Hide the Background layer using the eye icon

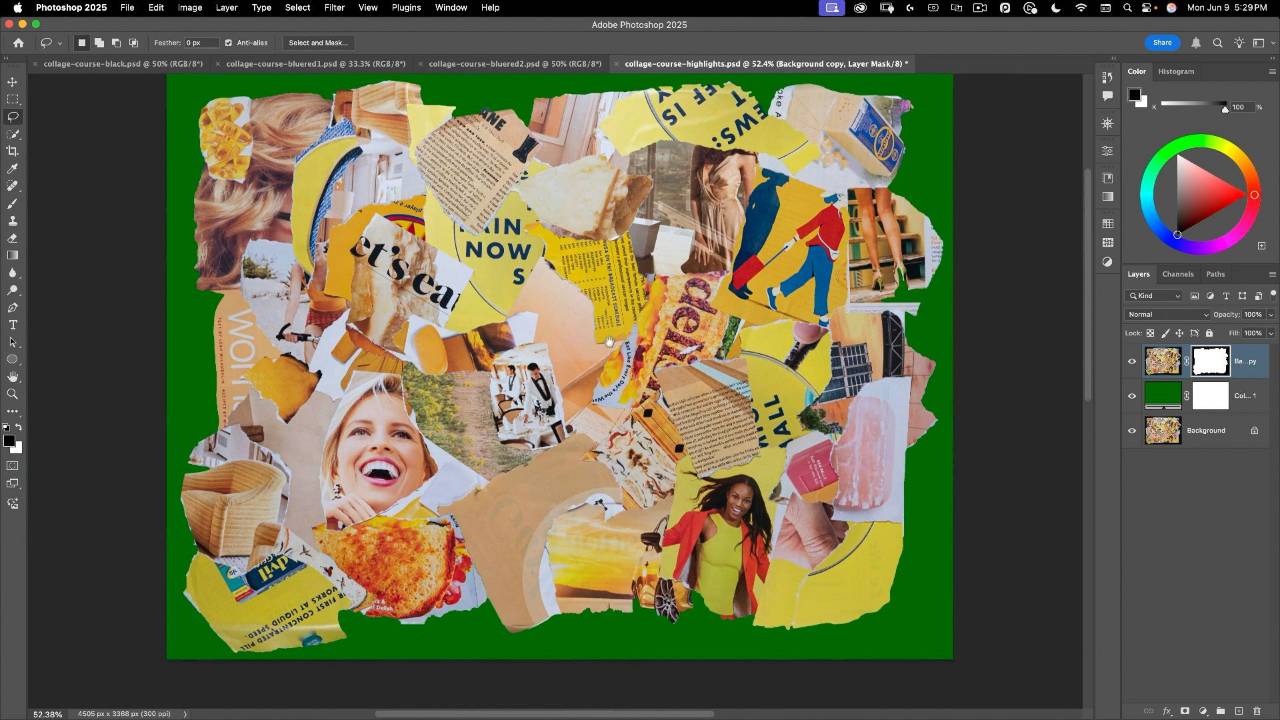[1132, 431]
